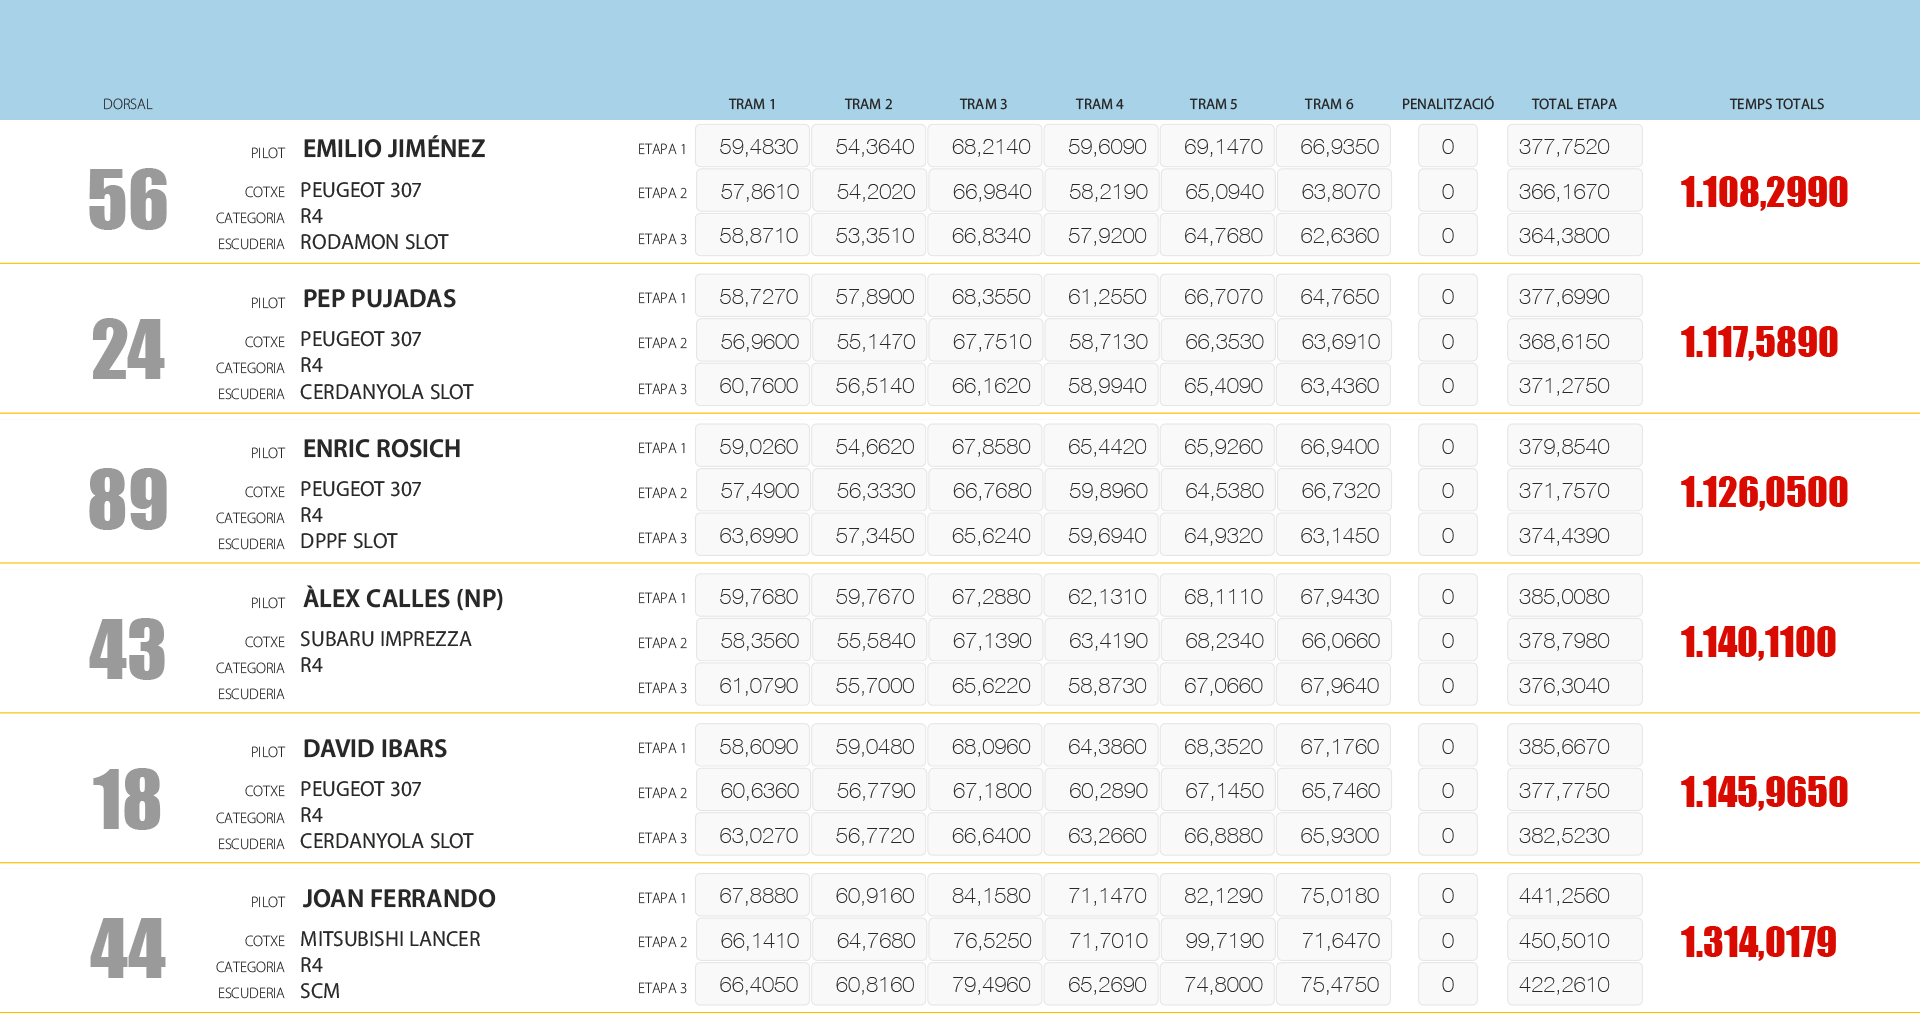Click total time 1.108,2990

1763,192
